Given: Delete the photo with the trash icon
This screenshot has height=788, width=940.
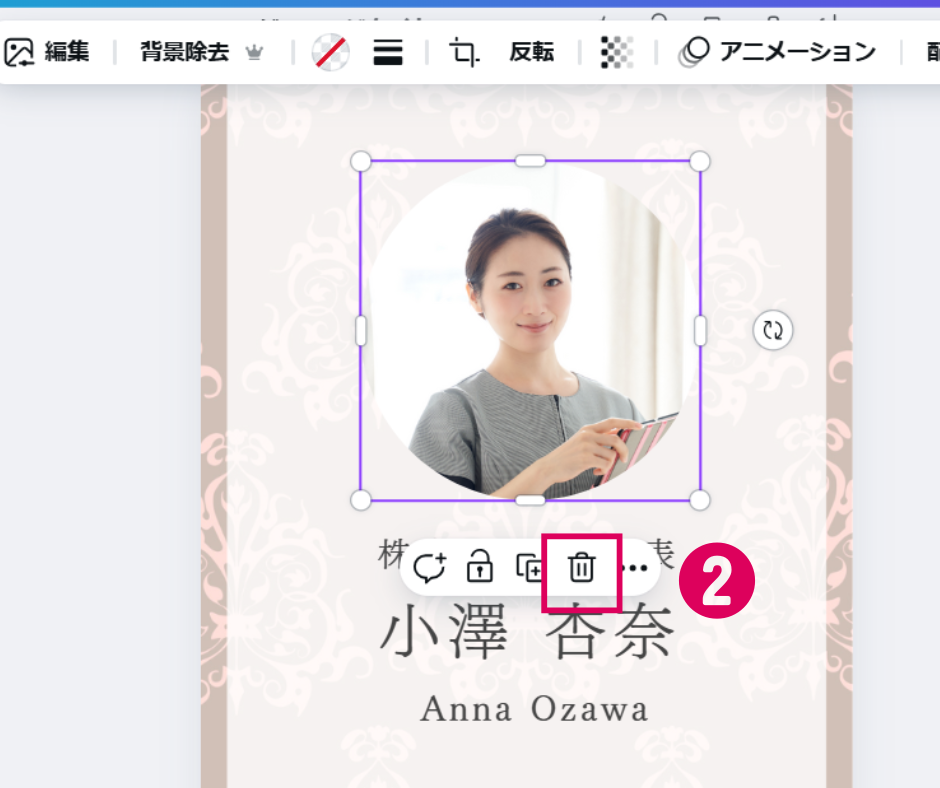Looking at the screenshot, I should (x=581, y=568).
